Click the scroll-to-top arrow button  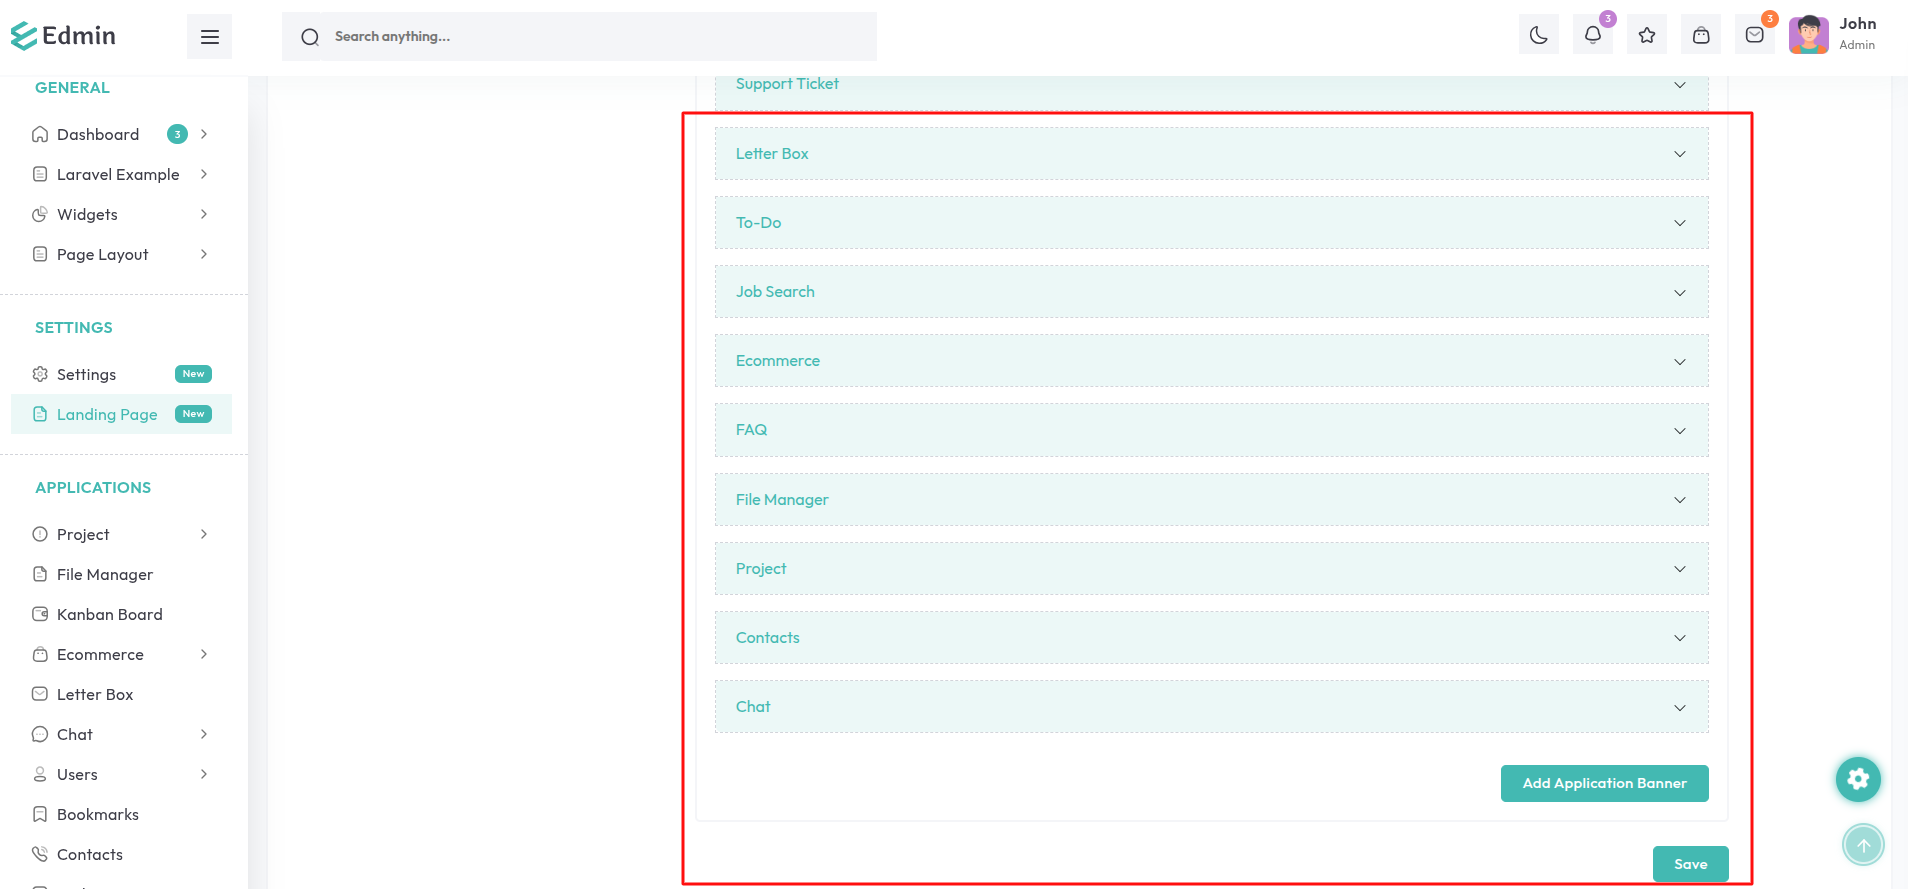[x=1863, y=845]
